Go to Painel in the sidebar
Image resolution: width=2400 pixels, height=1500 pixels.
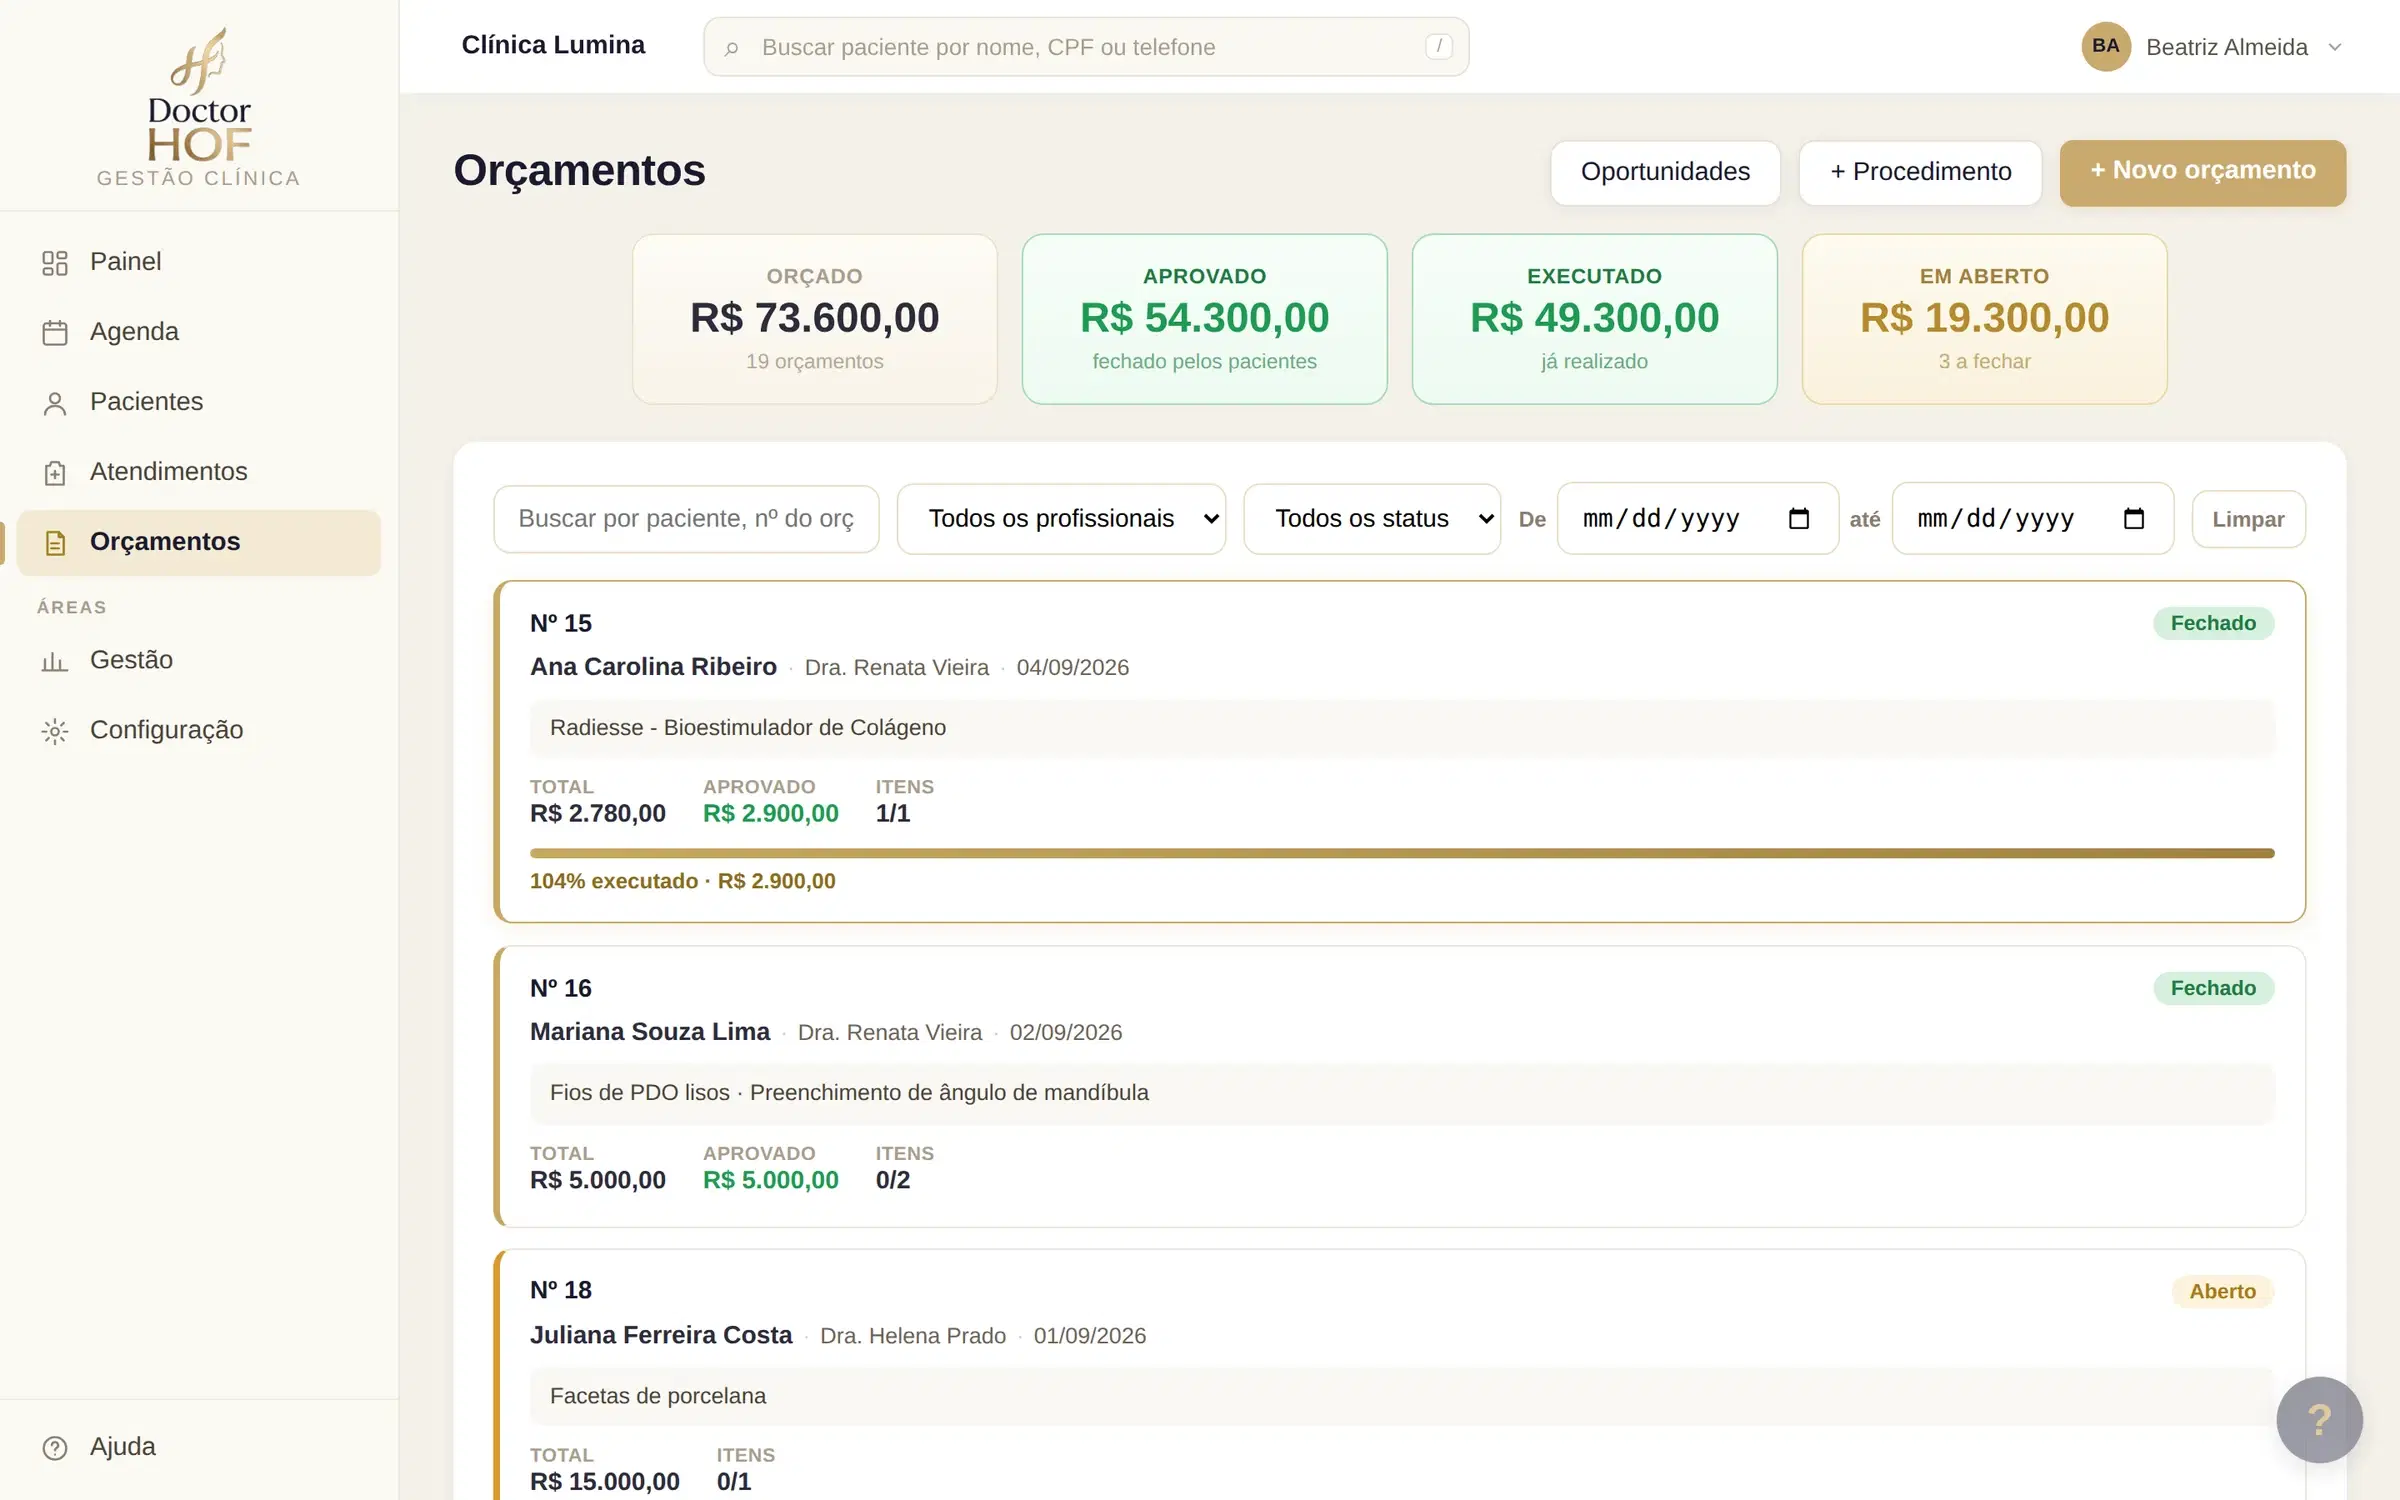199,262
